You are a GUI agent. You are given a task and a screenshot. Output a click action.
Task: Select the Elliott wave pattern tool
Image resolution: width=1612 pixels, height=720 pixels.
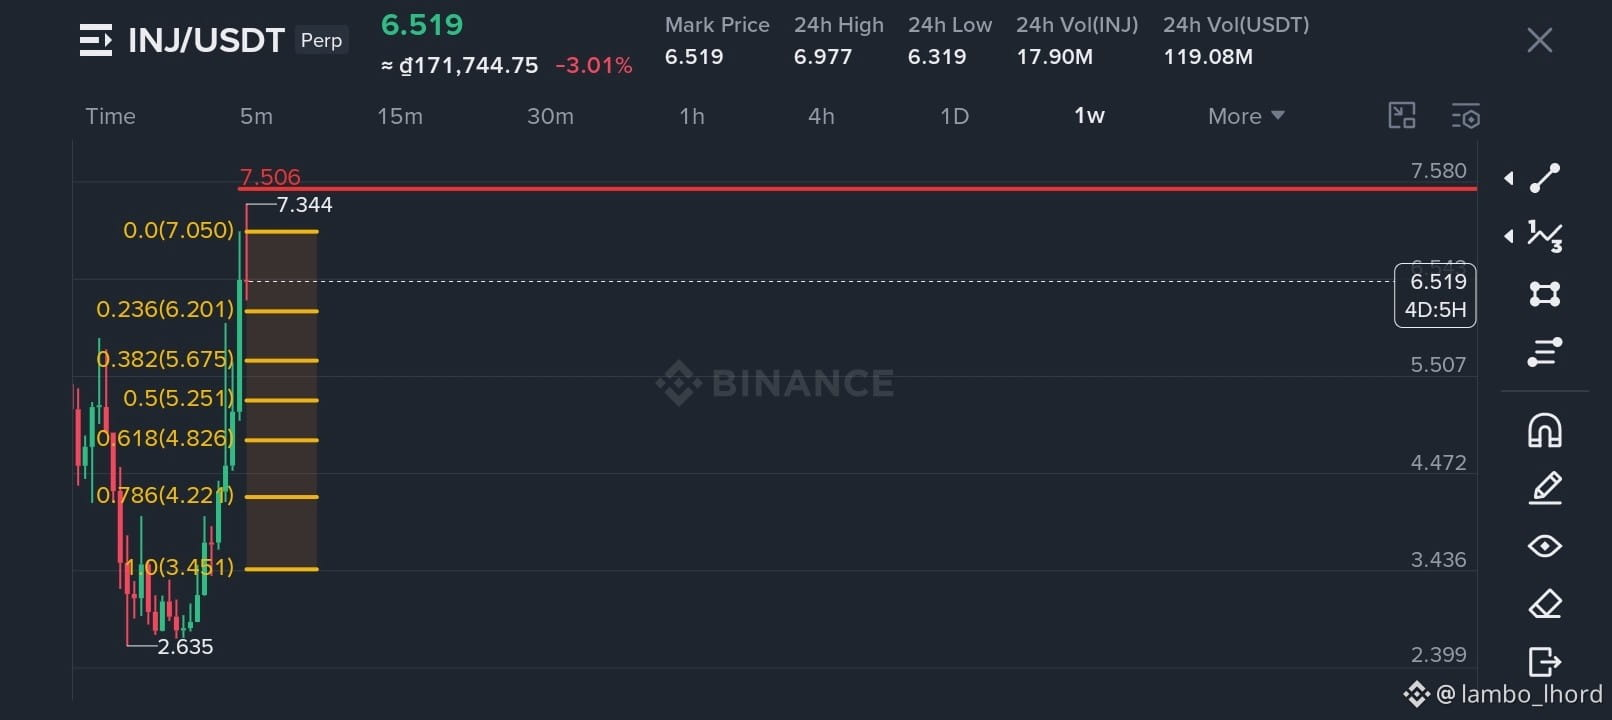(x=1545, y=236)
